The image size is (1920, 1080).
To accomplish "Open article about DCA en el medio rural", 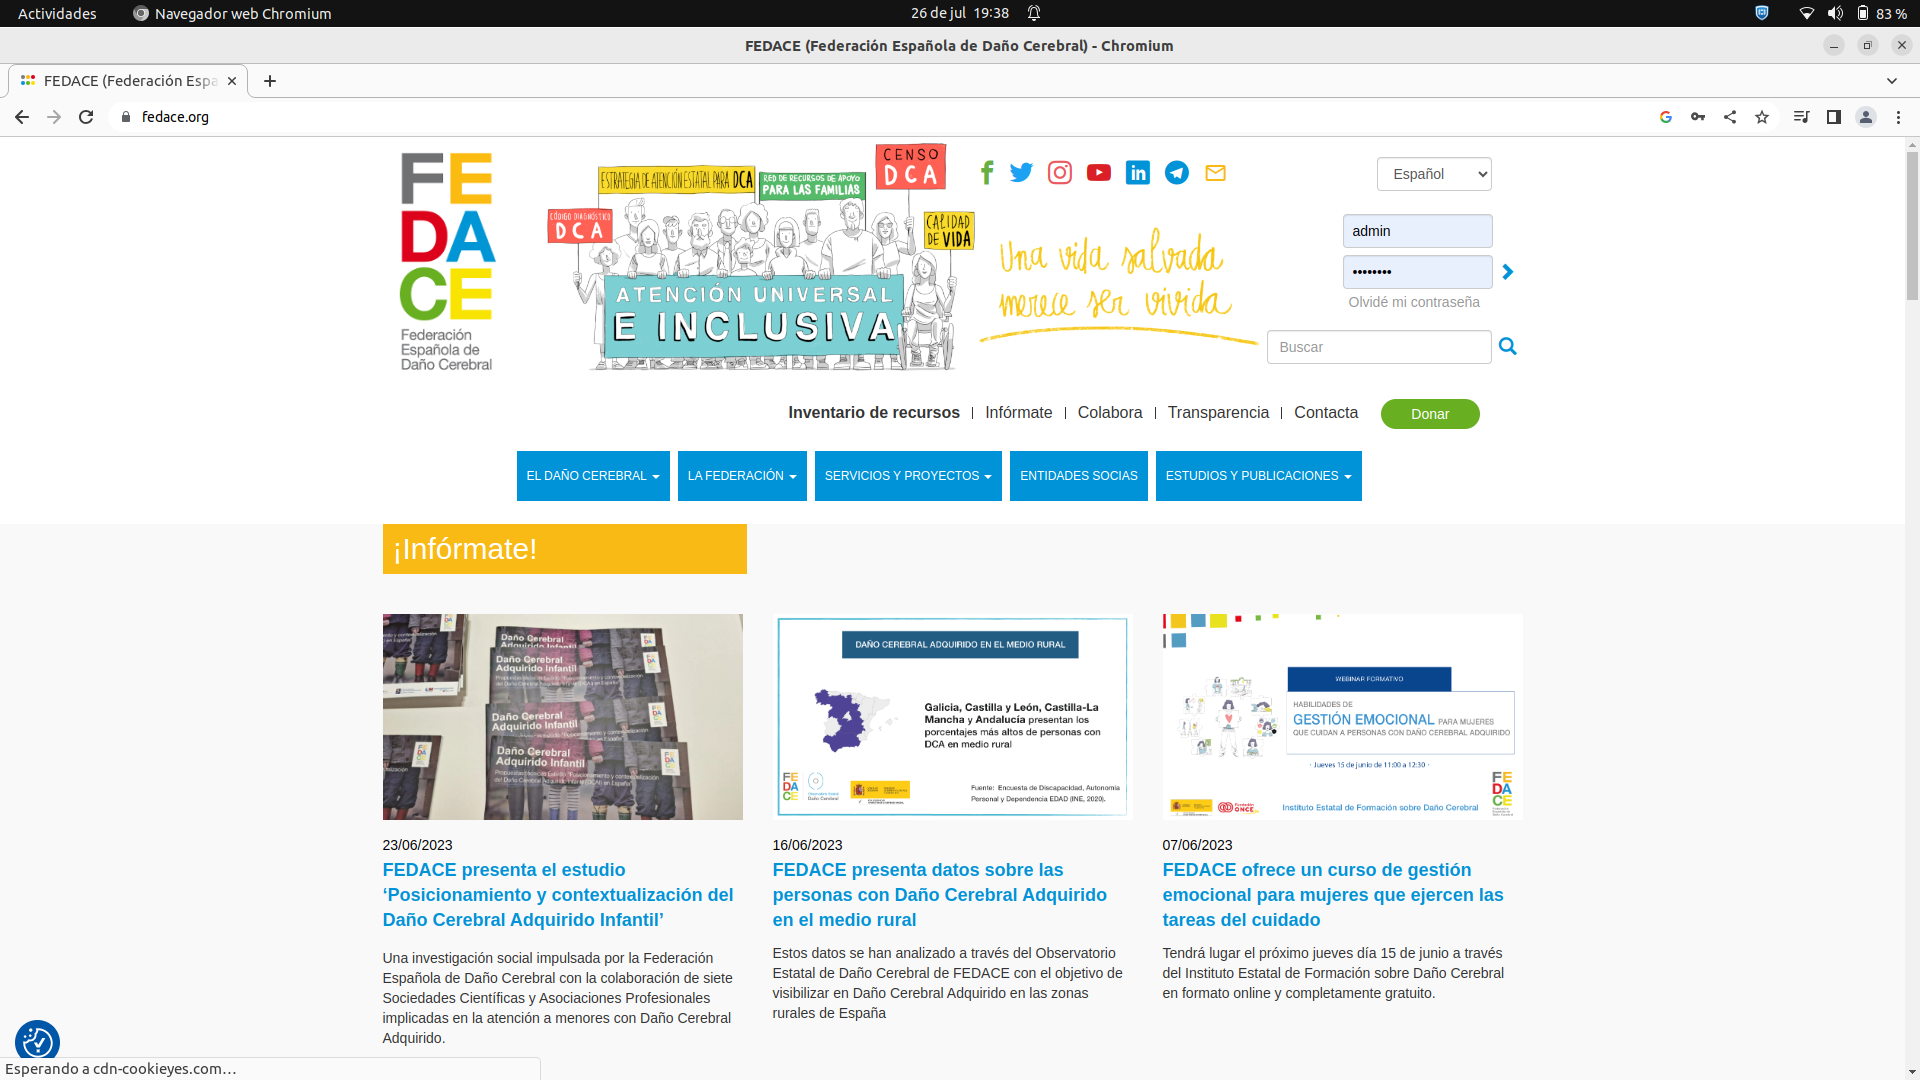I will point(940,895).
